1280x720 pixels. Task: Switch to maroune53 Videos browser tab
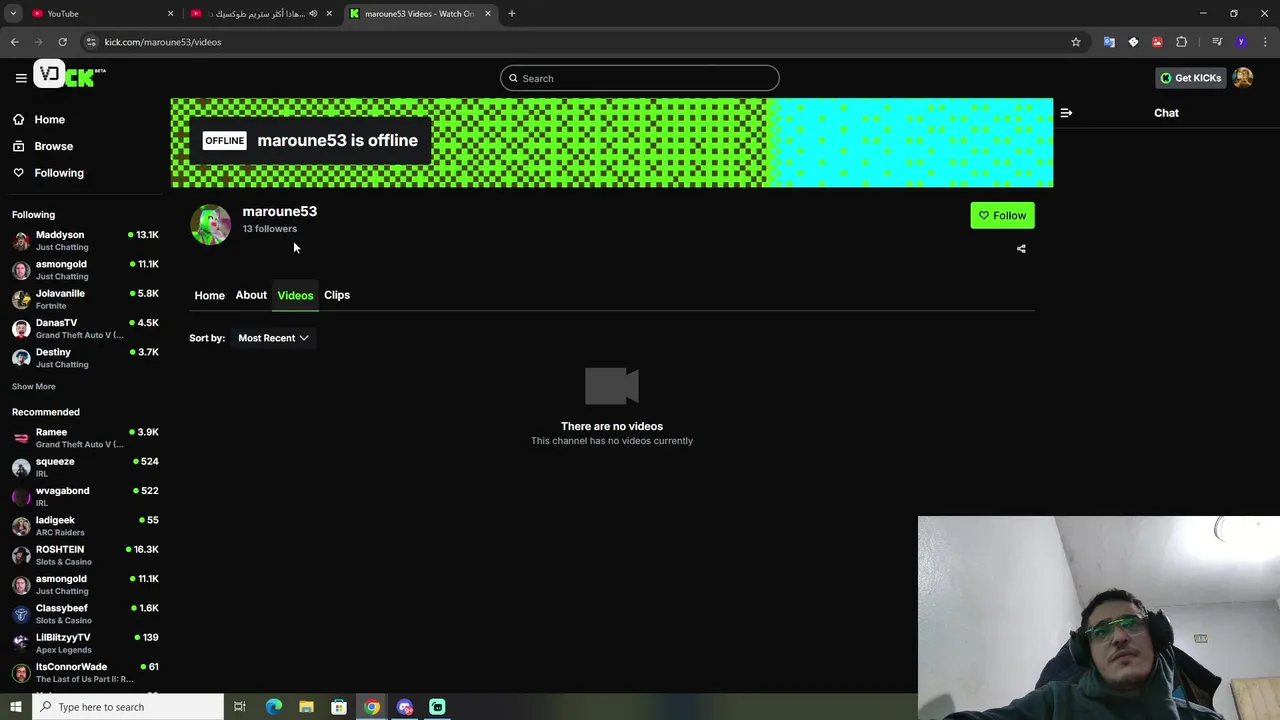coord(420,14)
